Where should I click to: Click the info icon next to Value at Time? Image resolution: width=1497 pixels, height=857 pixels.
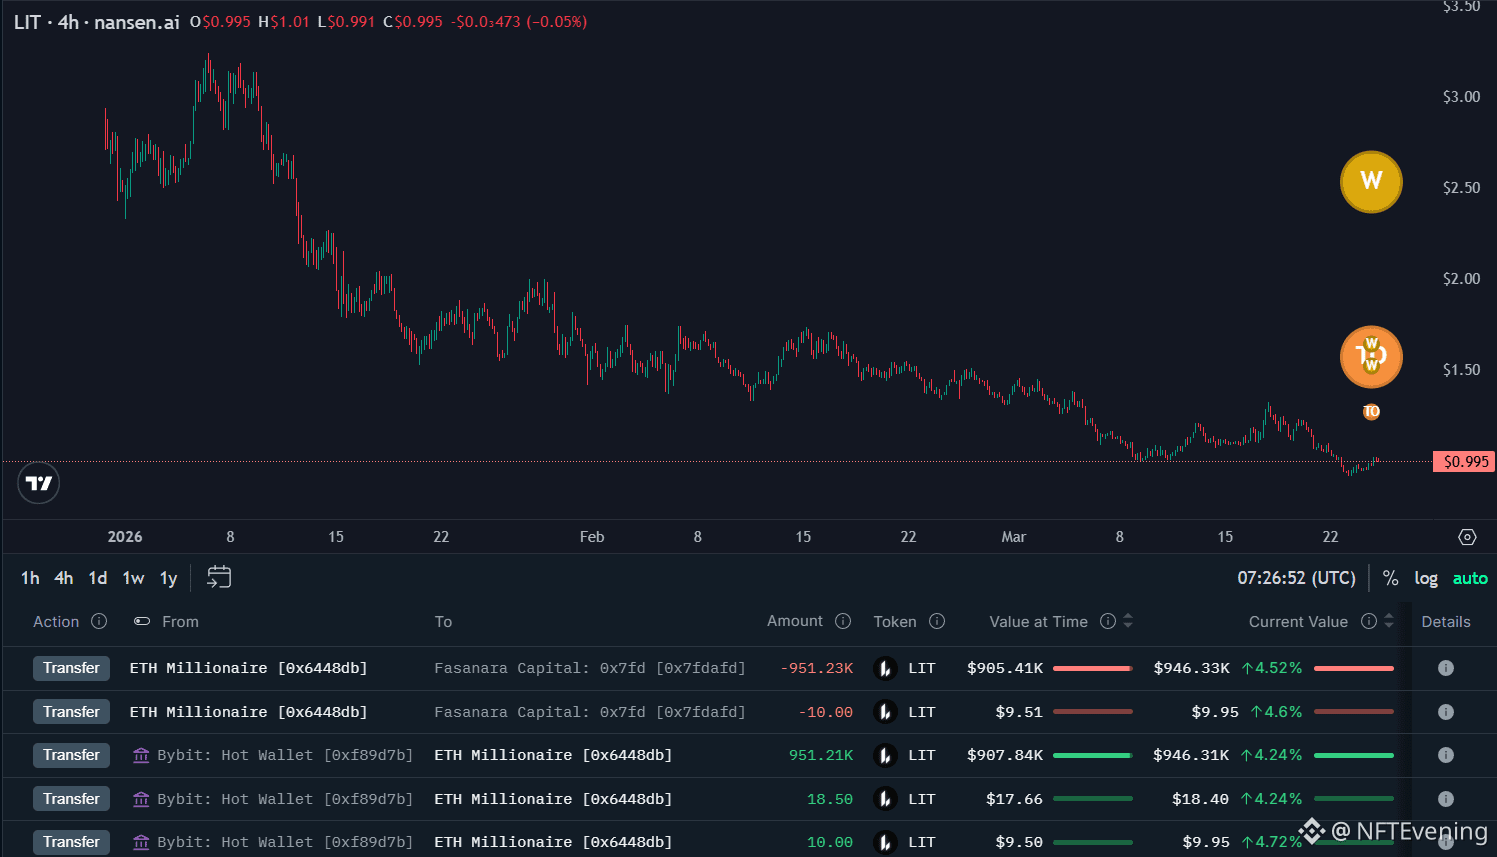(1108, 621)
